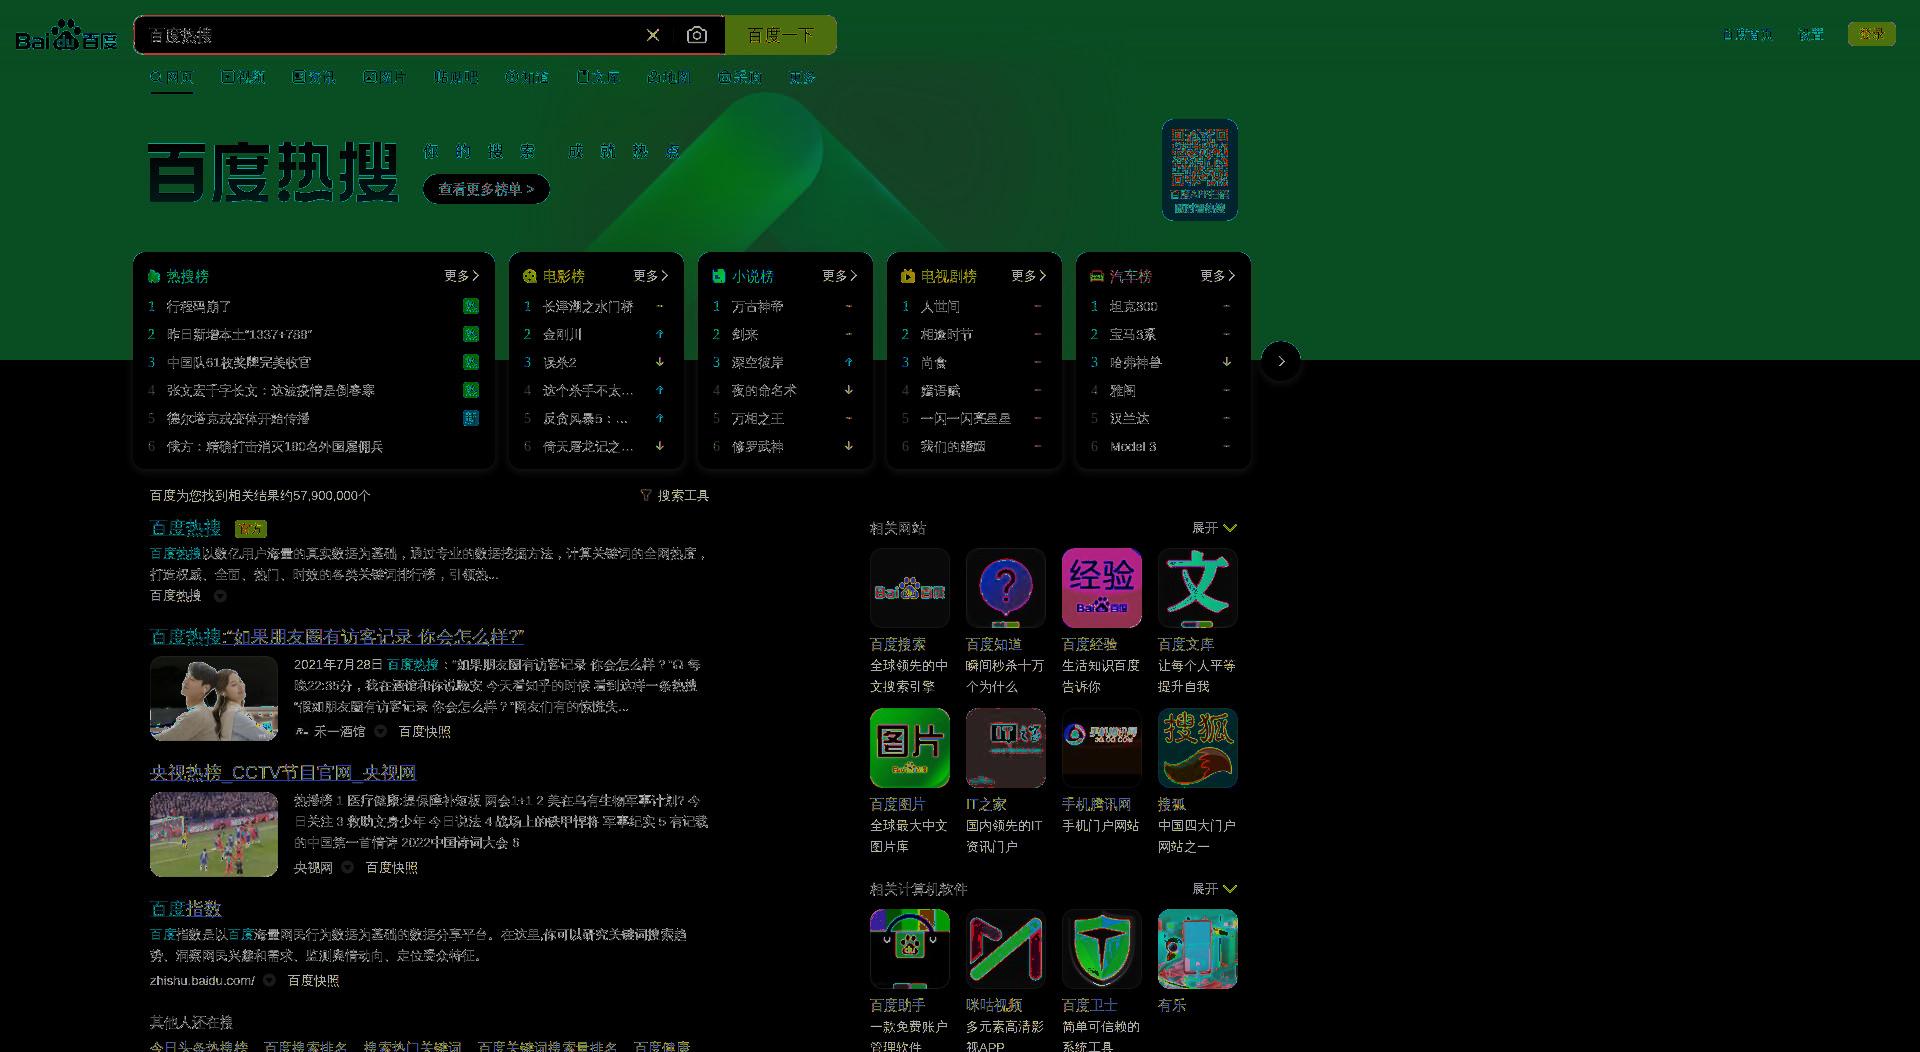Image resolution: width=1920 pixels, height=1052 pixels.
Task: Click the Baidu logo
Action: click(66, 36)
